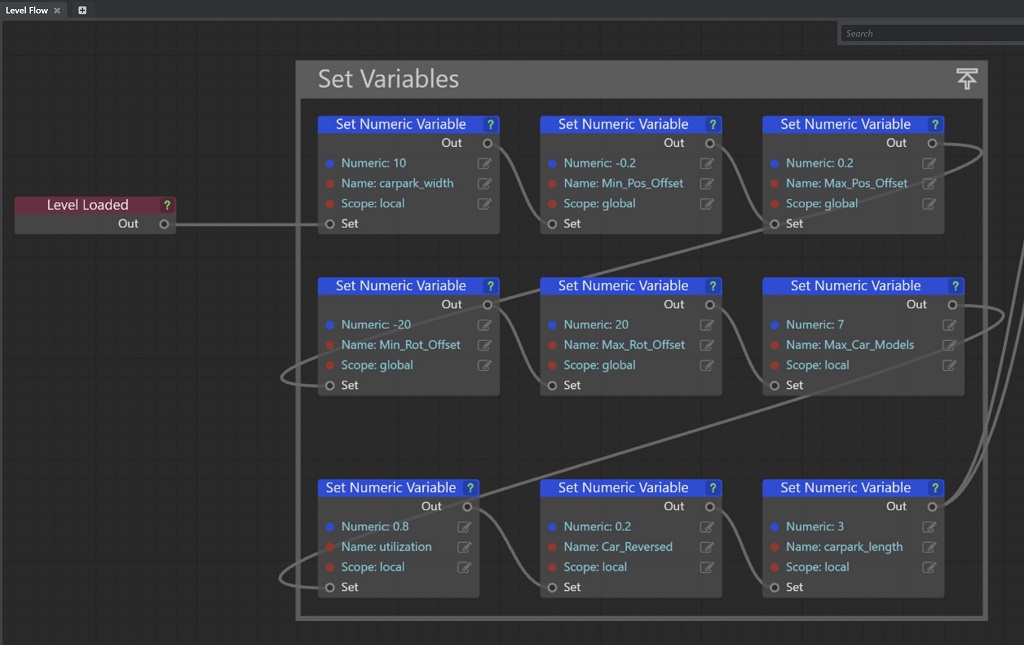The width and height of the screenshot is (1024, 645).
Task: Switch to the Level Flow tab
Action: pos(27,9)
